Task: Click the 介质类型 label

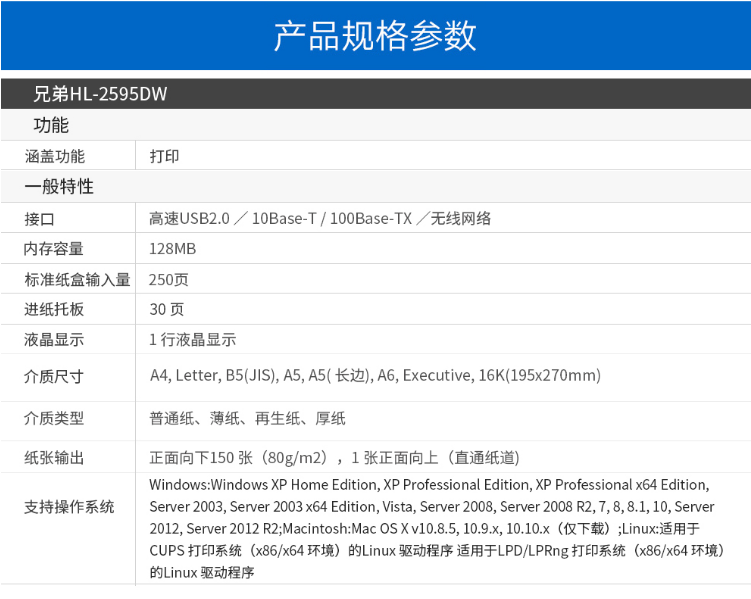Action: pos(54,418)
